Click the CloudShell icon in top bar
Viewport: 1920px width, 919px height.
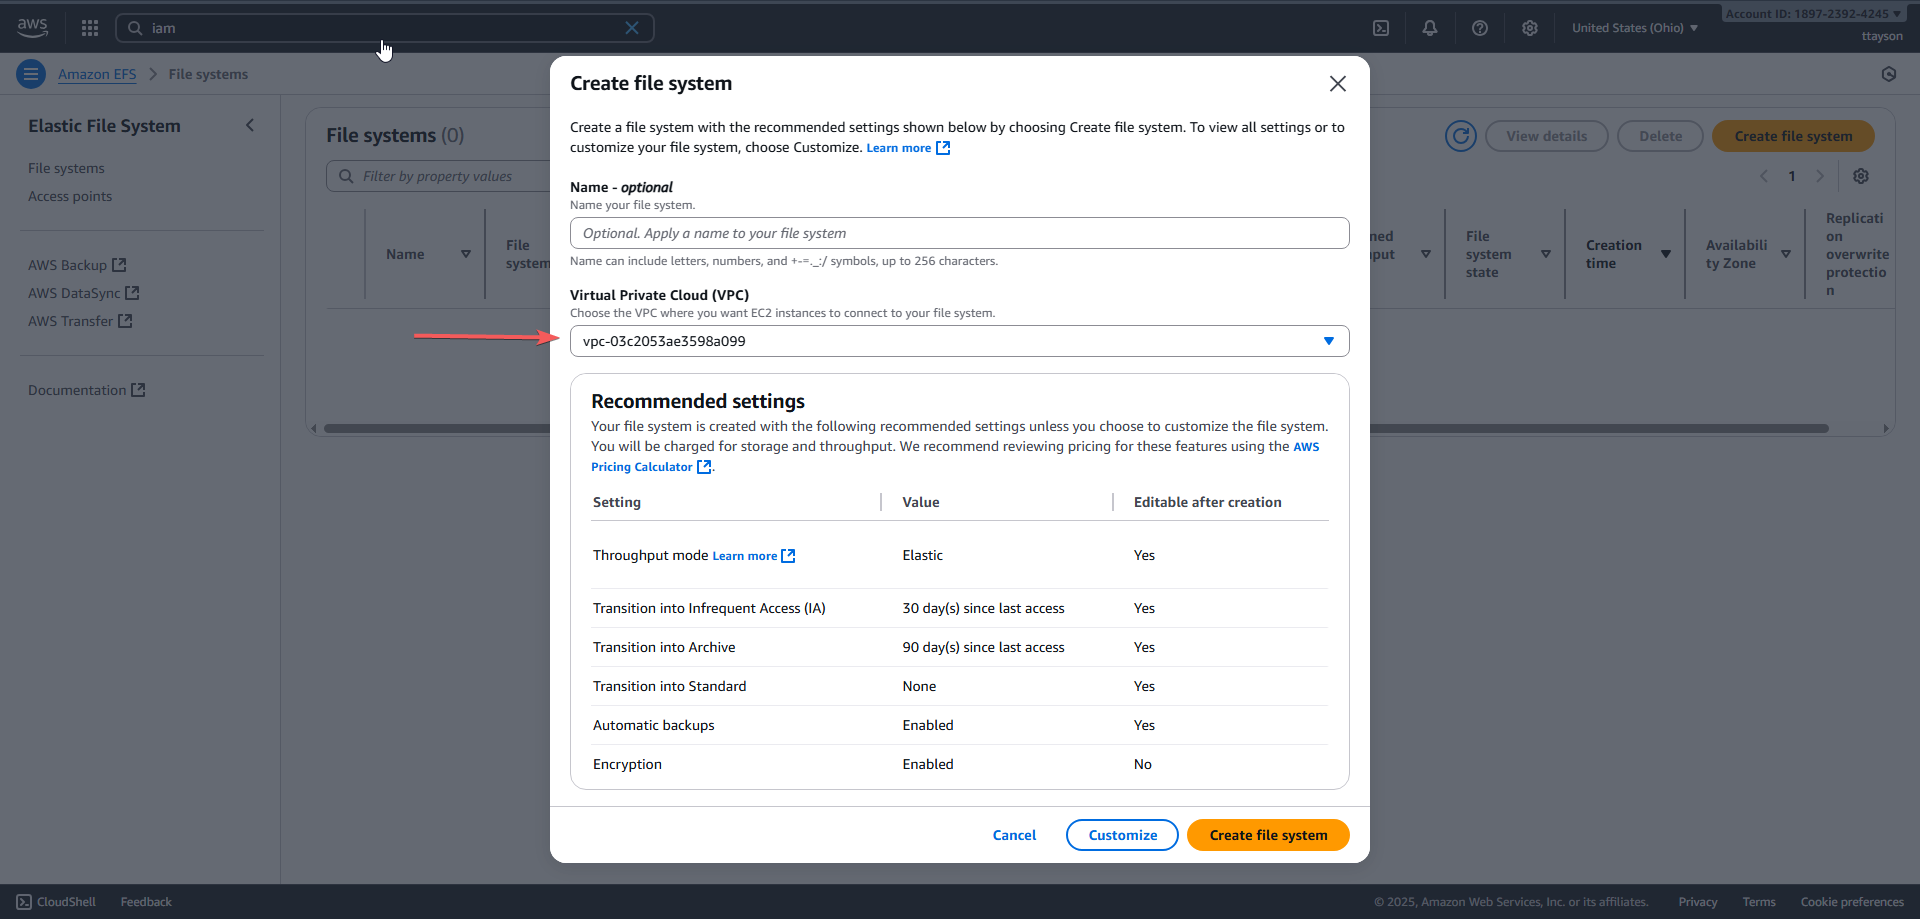[1381, 28]
